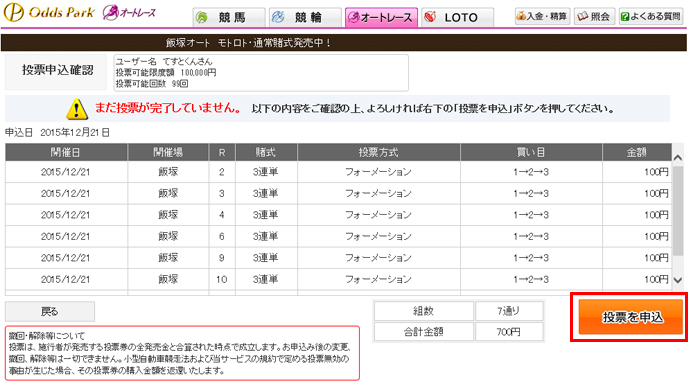Click the 7通り combinations value
The height and width of the screenshot is (390, 688).
(x=509, y=311)
